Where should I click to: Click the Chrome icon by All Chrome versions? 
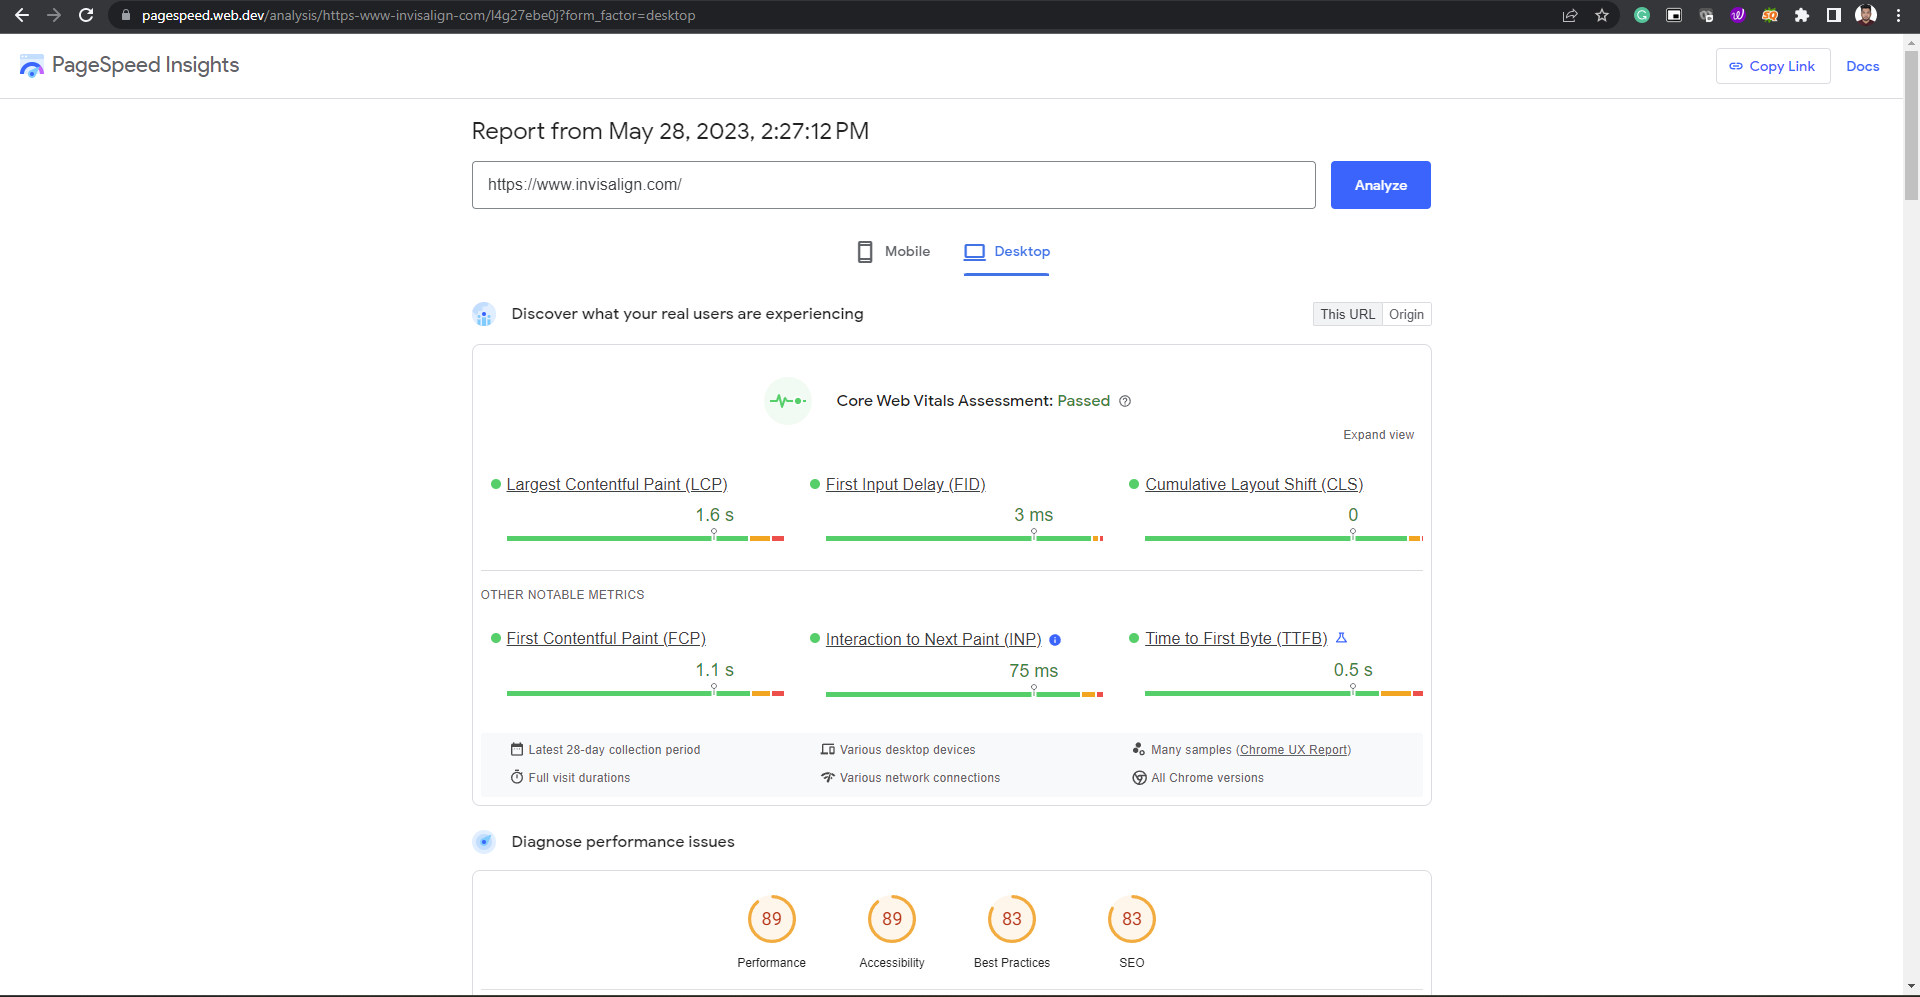1139,778
